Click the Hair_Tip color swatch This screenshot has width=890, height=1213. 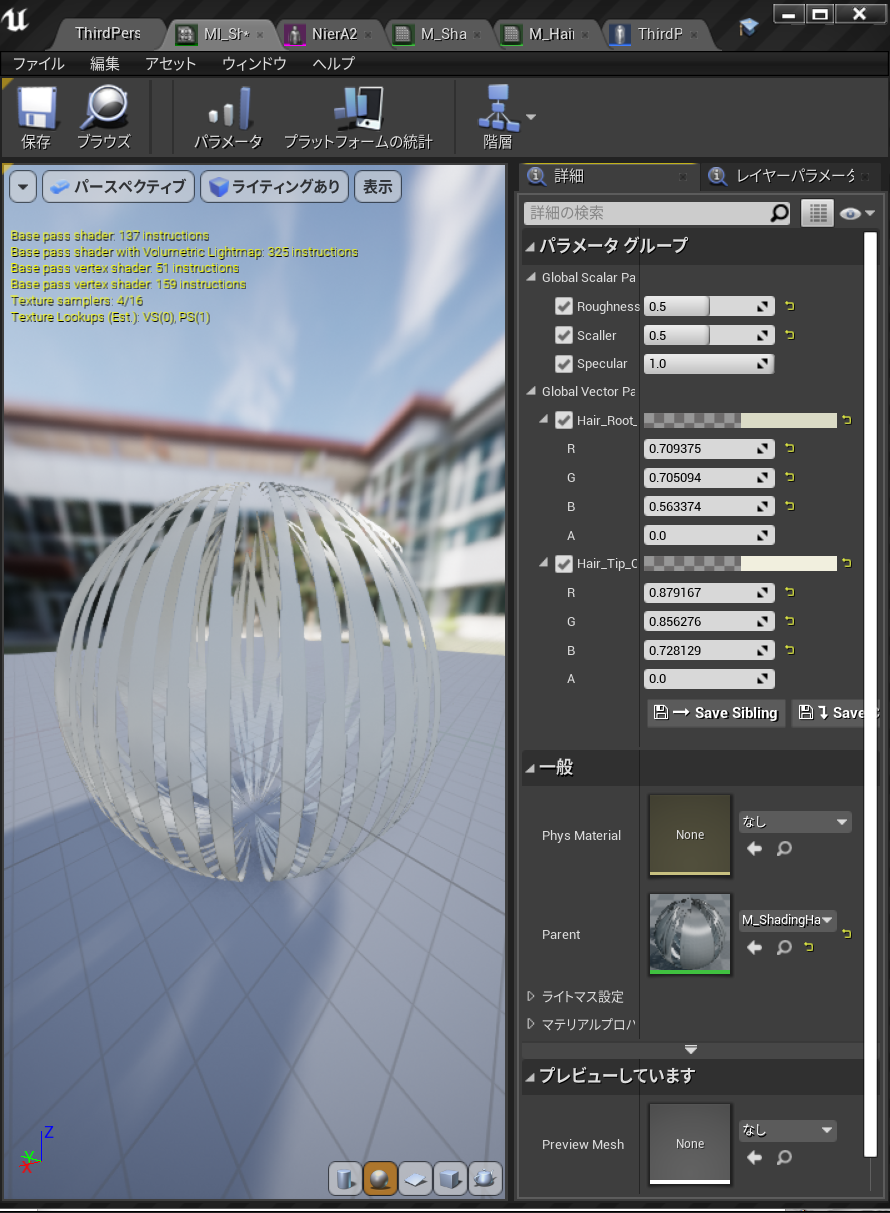pyautogui.click(x=739, y=563)
